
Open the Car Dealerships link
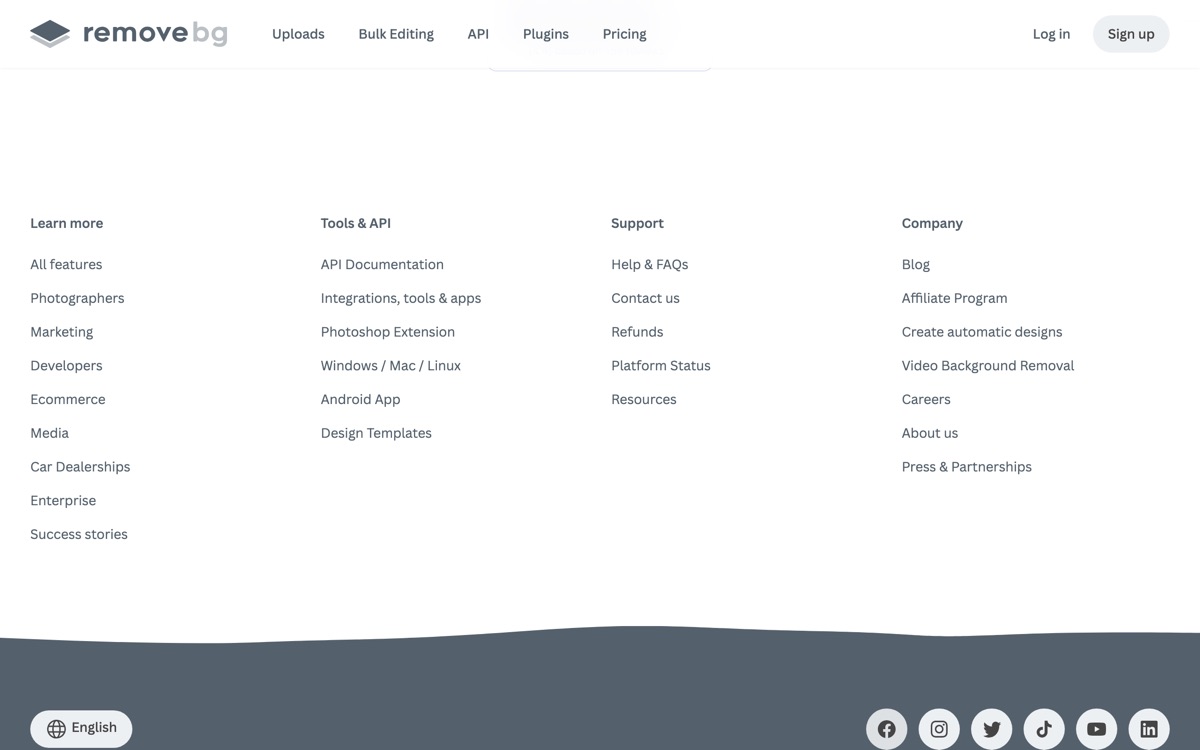tap(80, 467)
